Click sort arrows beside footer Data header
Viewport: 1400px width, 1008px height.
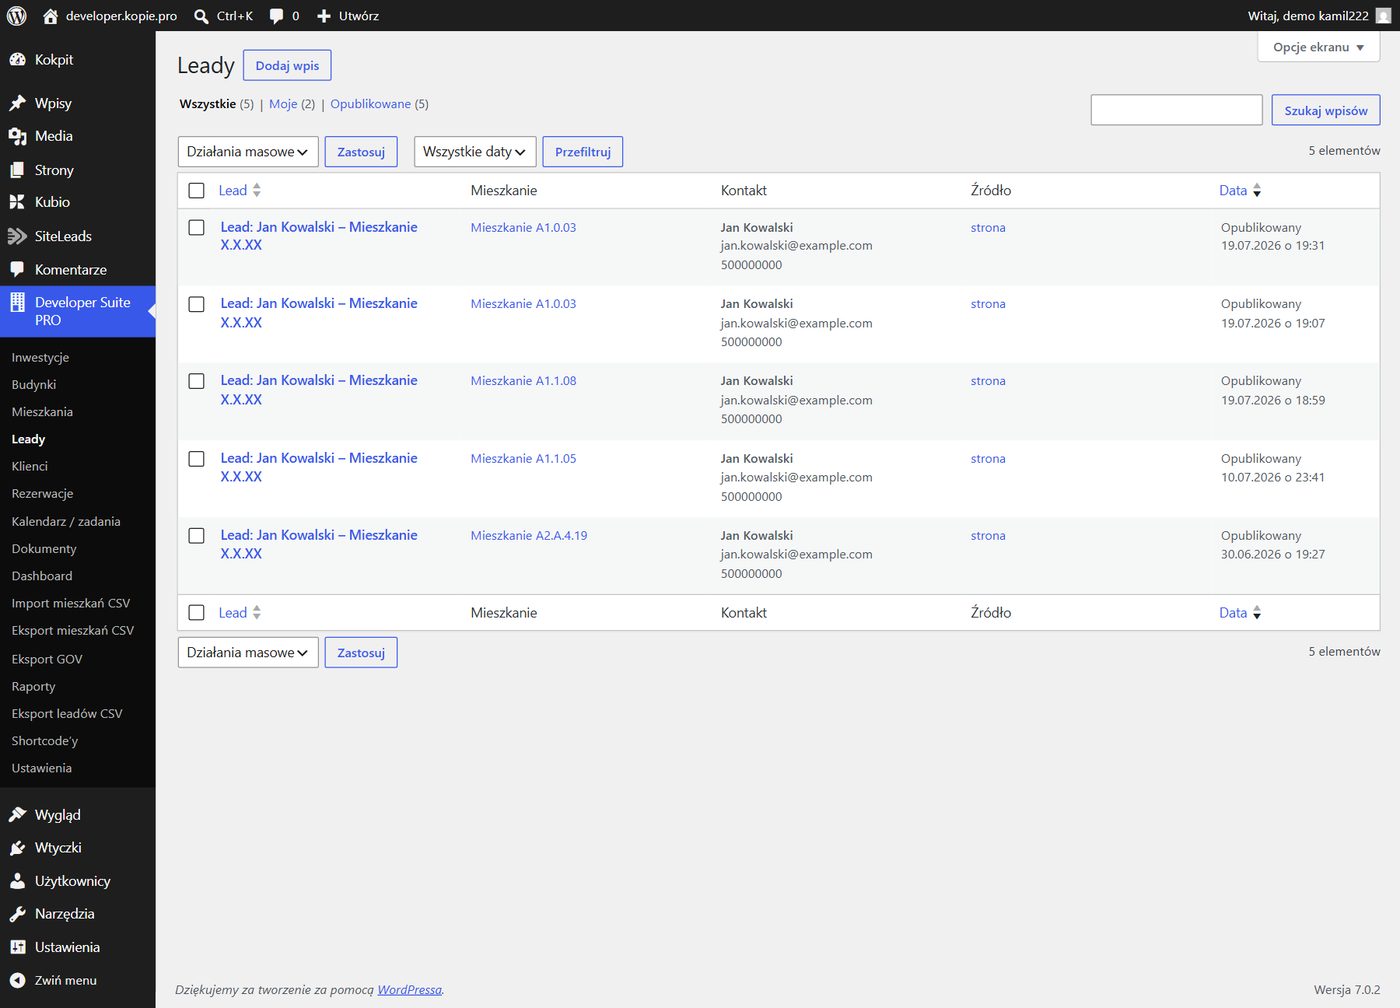(x=1257, y=612)
